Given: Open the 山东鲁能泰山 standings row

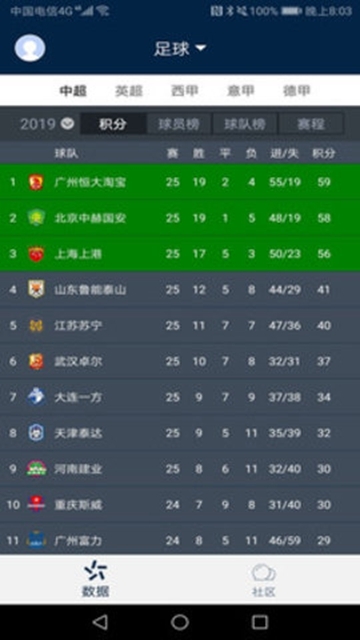Looking at the screenshot, I should 180,290.
